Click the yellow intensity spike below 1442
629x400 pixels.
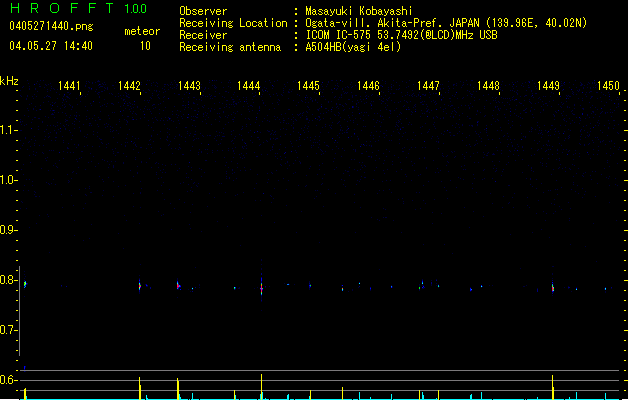click(x=140, y=388)
